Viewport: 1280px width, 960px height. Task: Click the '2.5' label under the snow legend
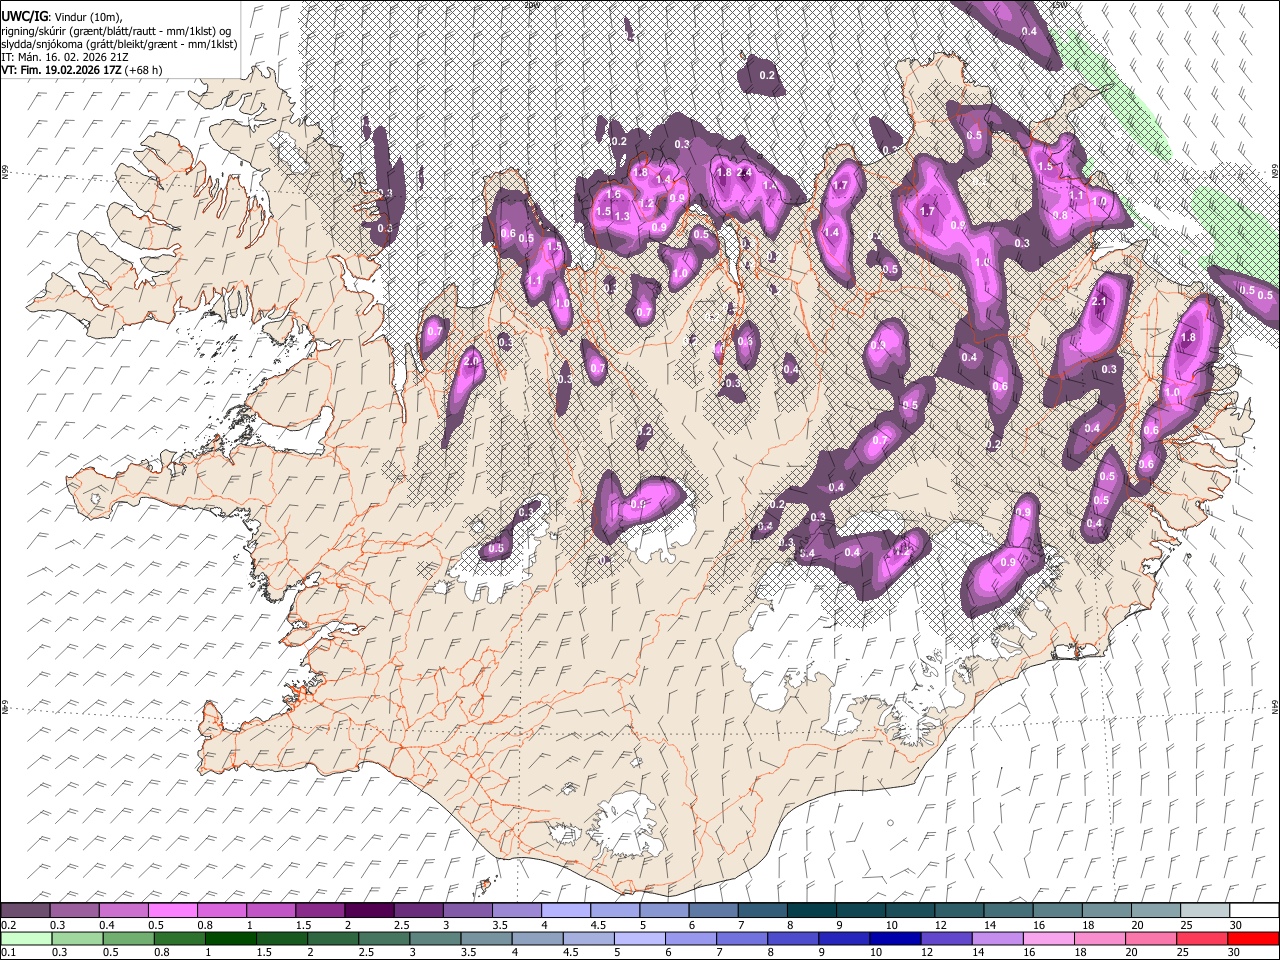pos(401,925)
